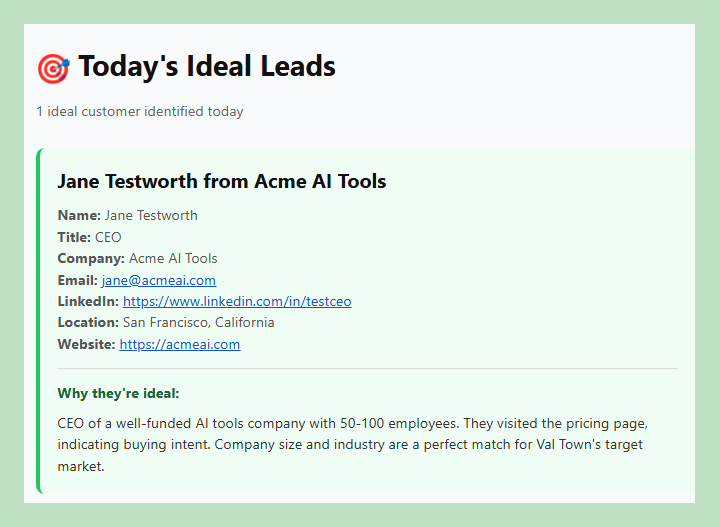Click the "Acme AI Tools" company value

coord(173,258)
